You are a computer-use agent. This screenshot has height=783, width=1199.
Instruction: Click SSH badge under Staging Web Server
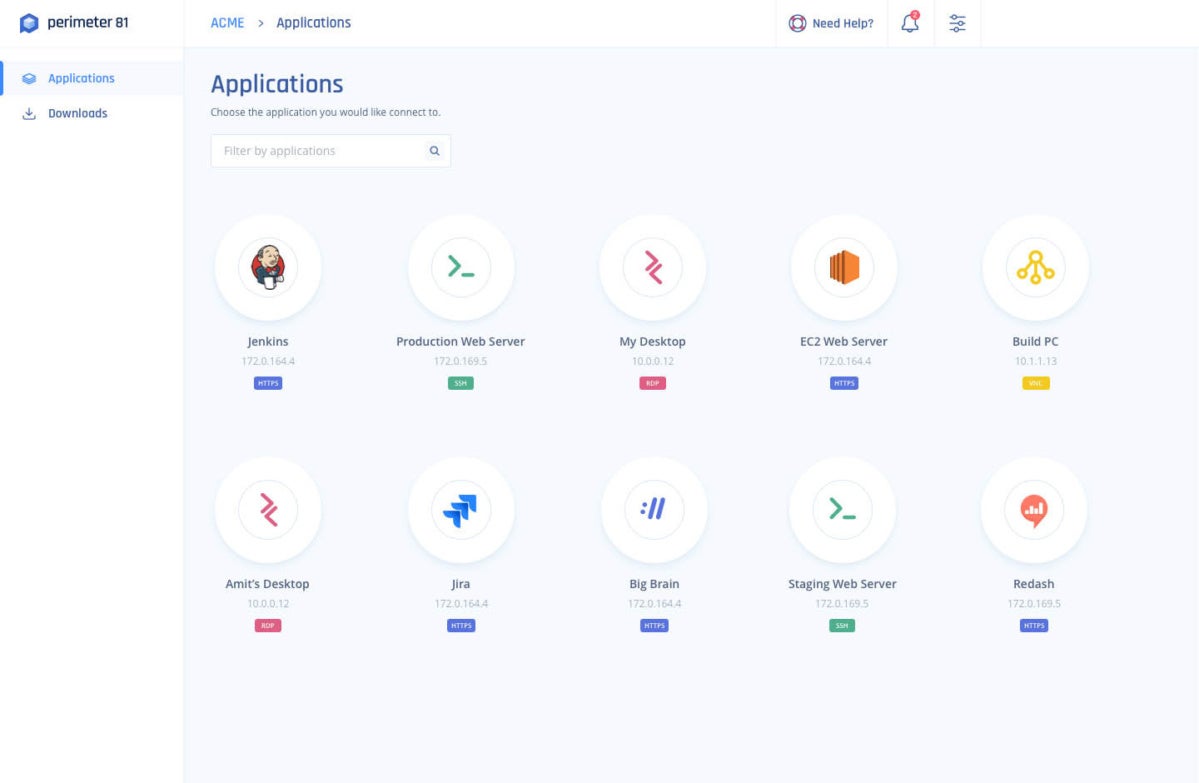click(x=842, y=625)
